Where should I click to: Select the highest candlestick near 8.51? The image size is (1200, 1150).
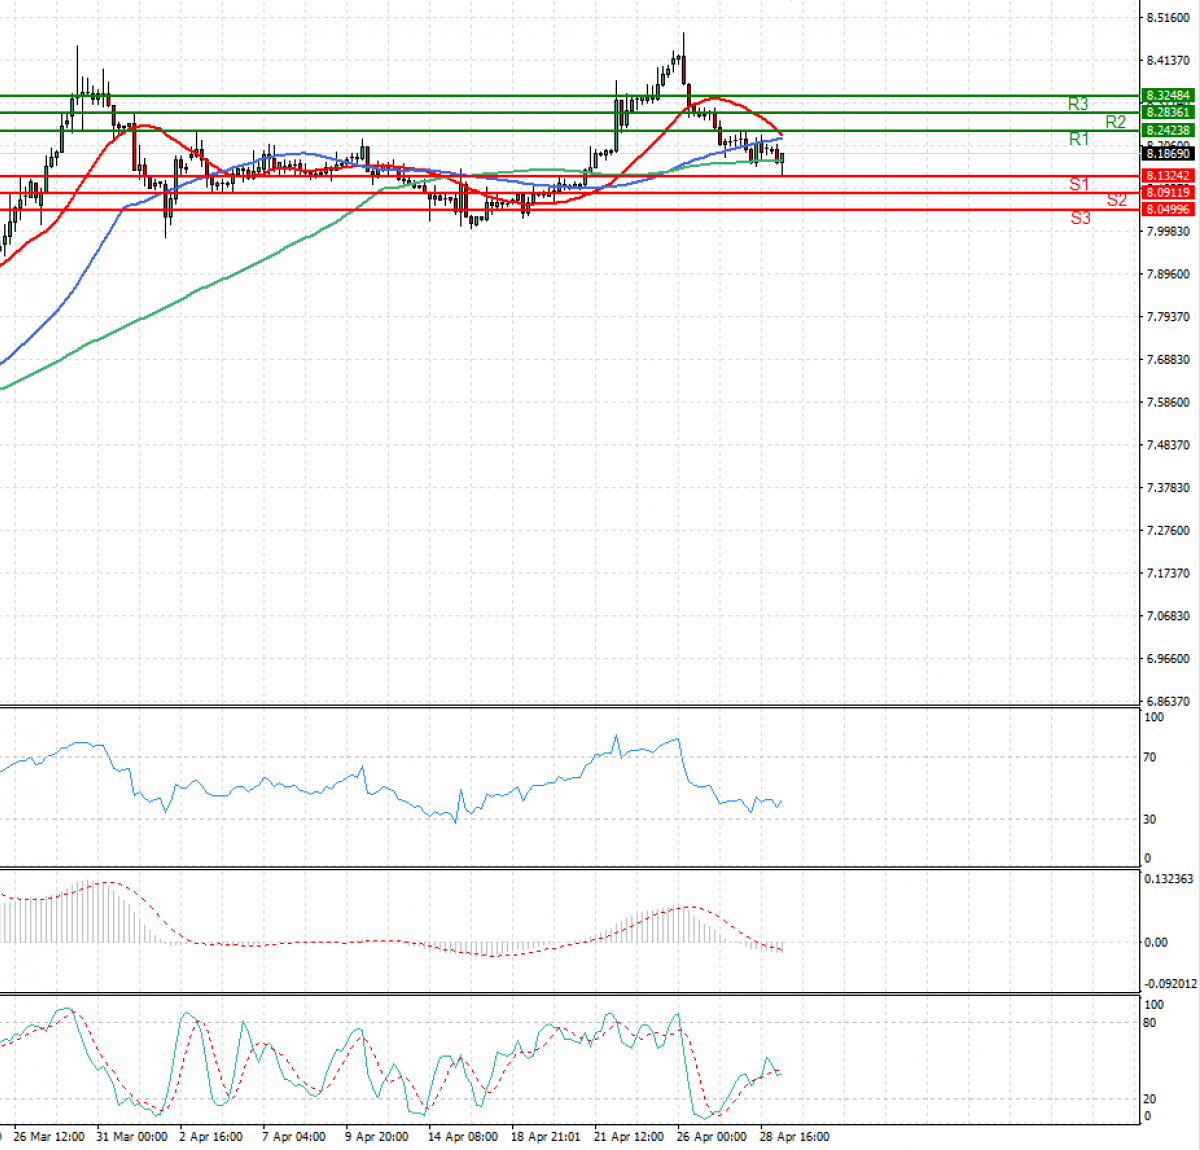(x=683, y=55)
